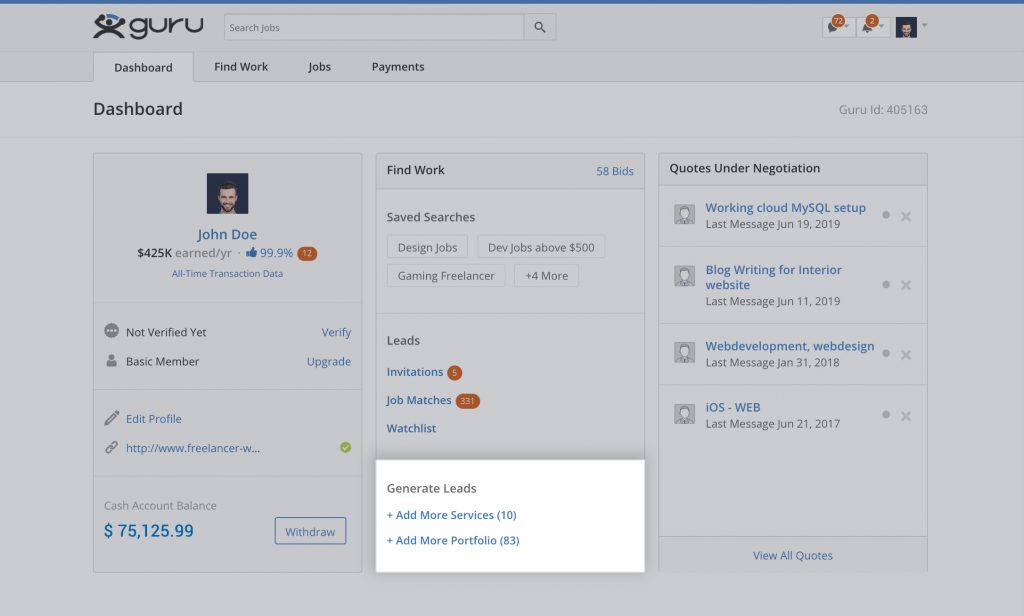The image size is (1024, 616).
Task: Select the Design Jobs saved search
Action: pyautogui.click(x=427, y=248)
